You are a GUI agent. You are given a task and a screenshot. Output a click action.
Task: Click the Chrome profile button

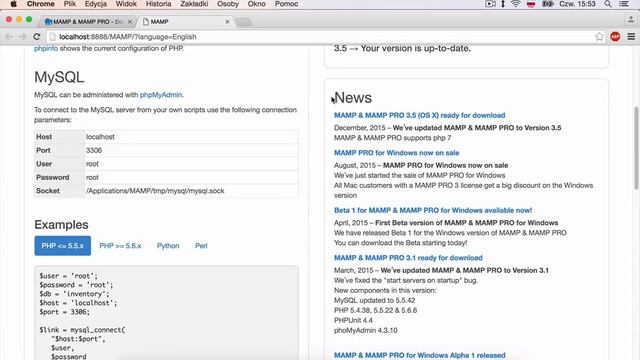click(x=631, y=19)
